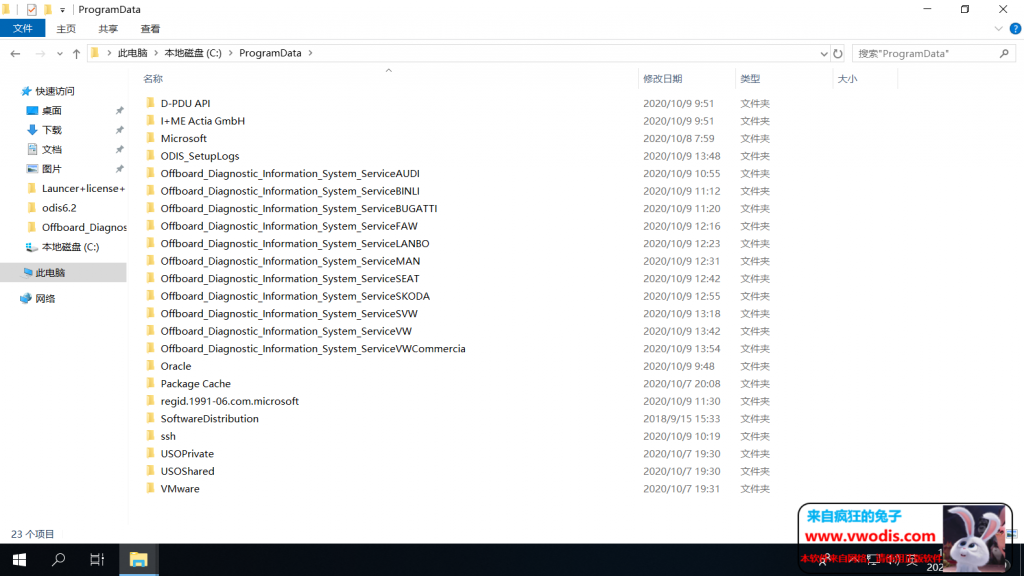The height and width of the screenshot is (576, 1024).
Task: Open the address bar history dropdown
Action: [823, 53]
